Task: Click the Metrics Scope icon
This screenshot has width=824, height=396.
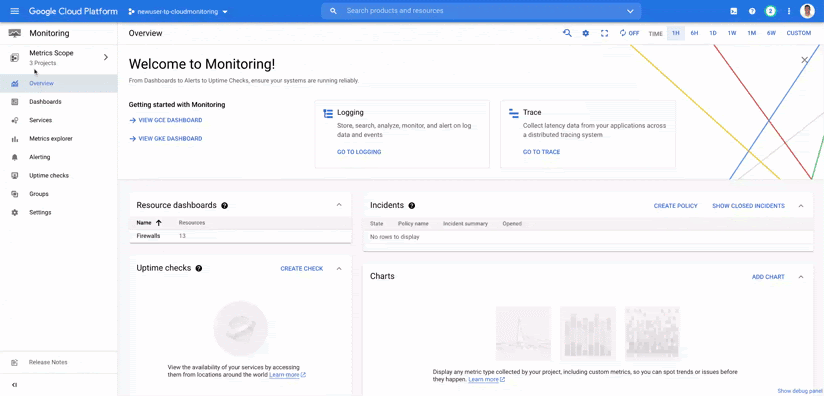Action: 15,57
